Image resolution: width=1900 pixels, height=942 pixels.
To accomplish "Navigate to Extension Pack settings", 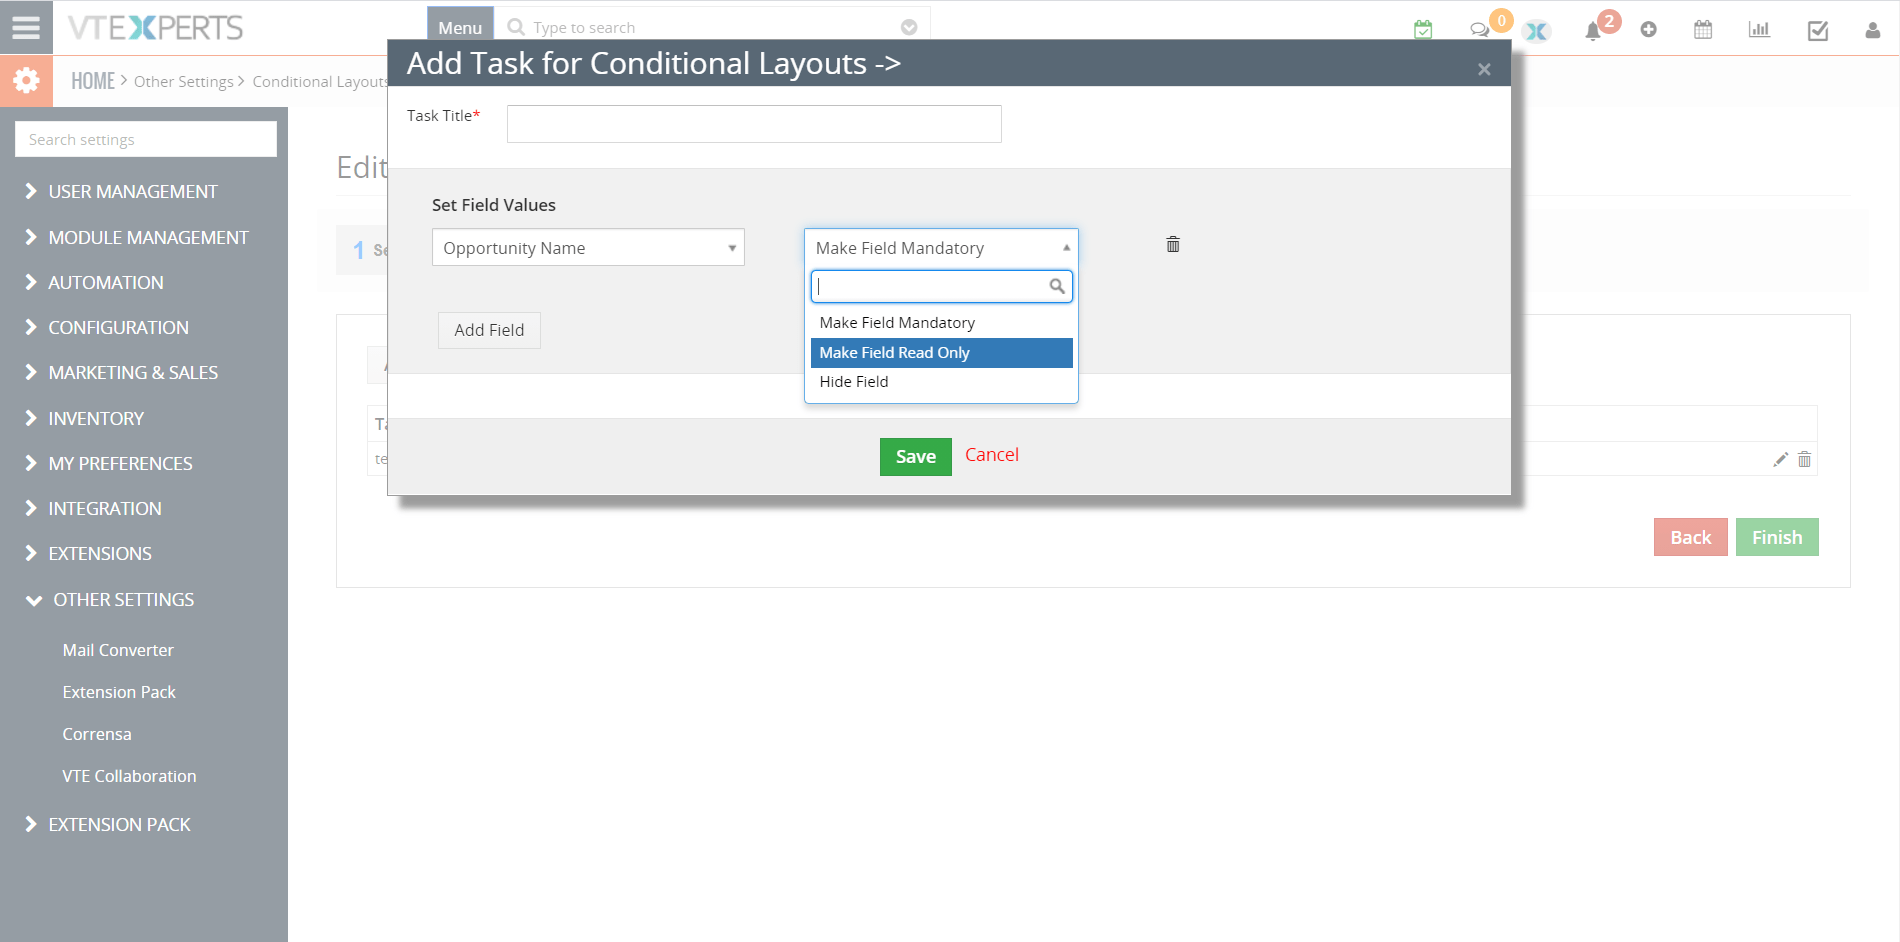I will [119, 691].
